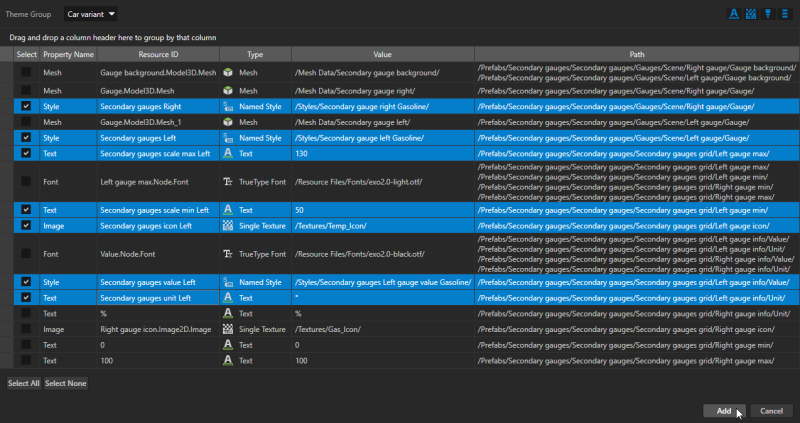Click Mesh type icon in Gauge background row
800x423 pixels.
[228, 73]
